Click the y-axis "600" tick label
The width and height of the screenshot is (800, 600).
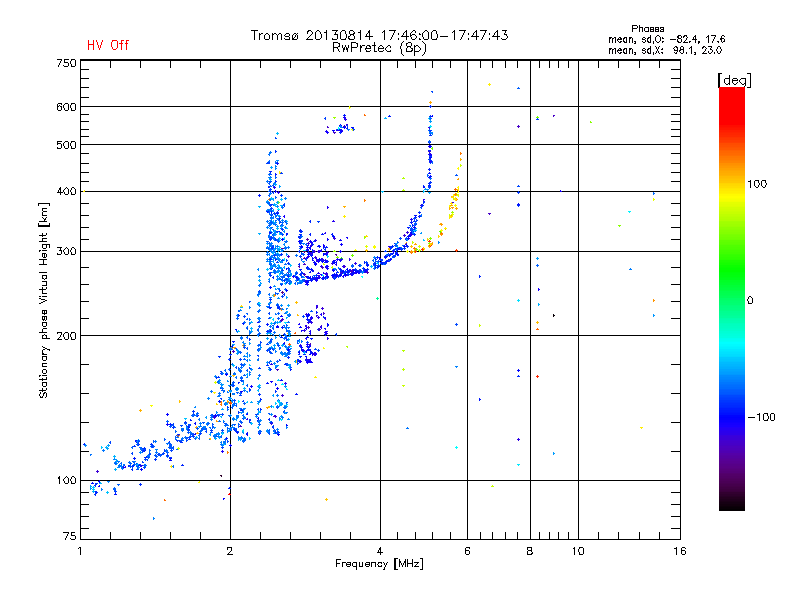pos(66,107)
